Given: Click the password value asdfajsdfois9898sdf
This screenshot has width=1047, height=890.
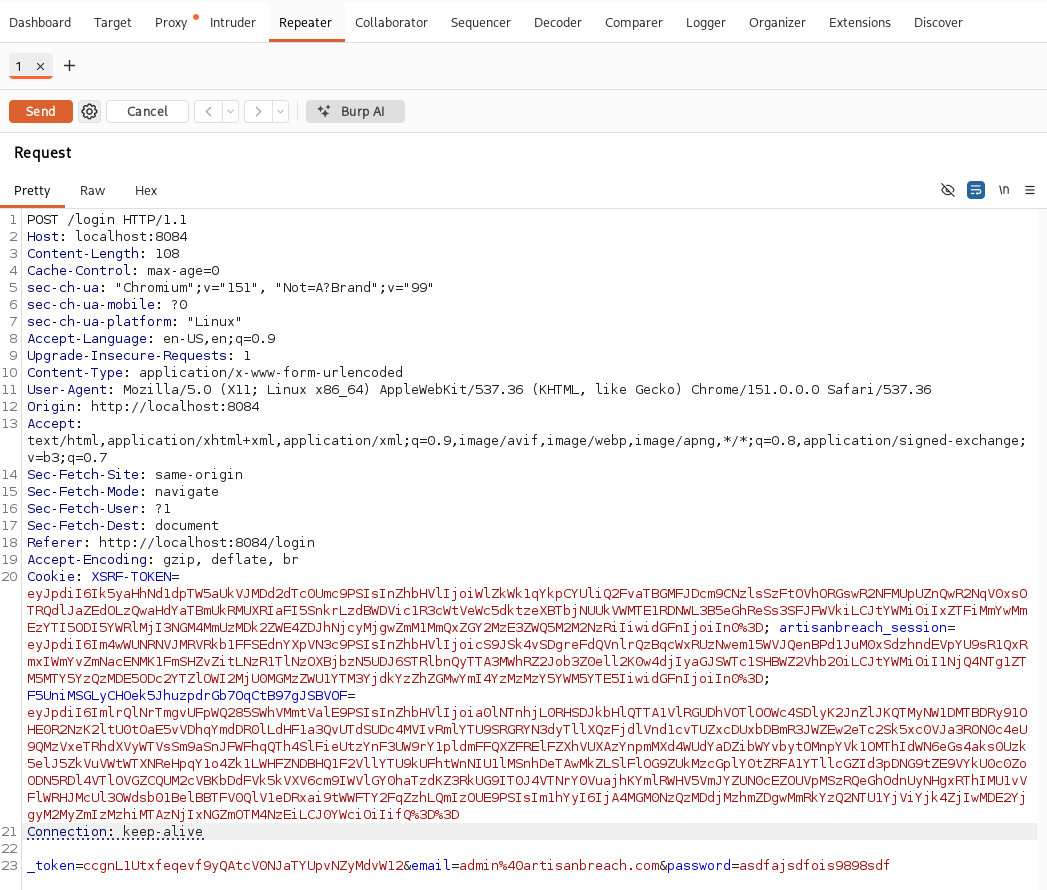Looking at the screenshot, I should tap(815, 865).
